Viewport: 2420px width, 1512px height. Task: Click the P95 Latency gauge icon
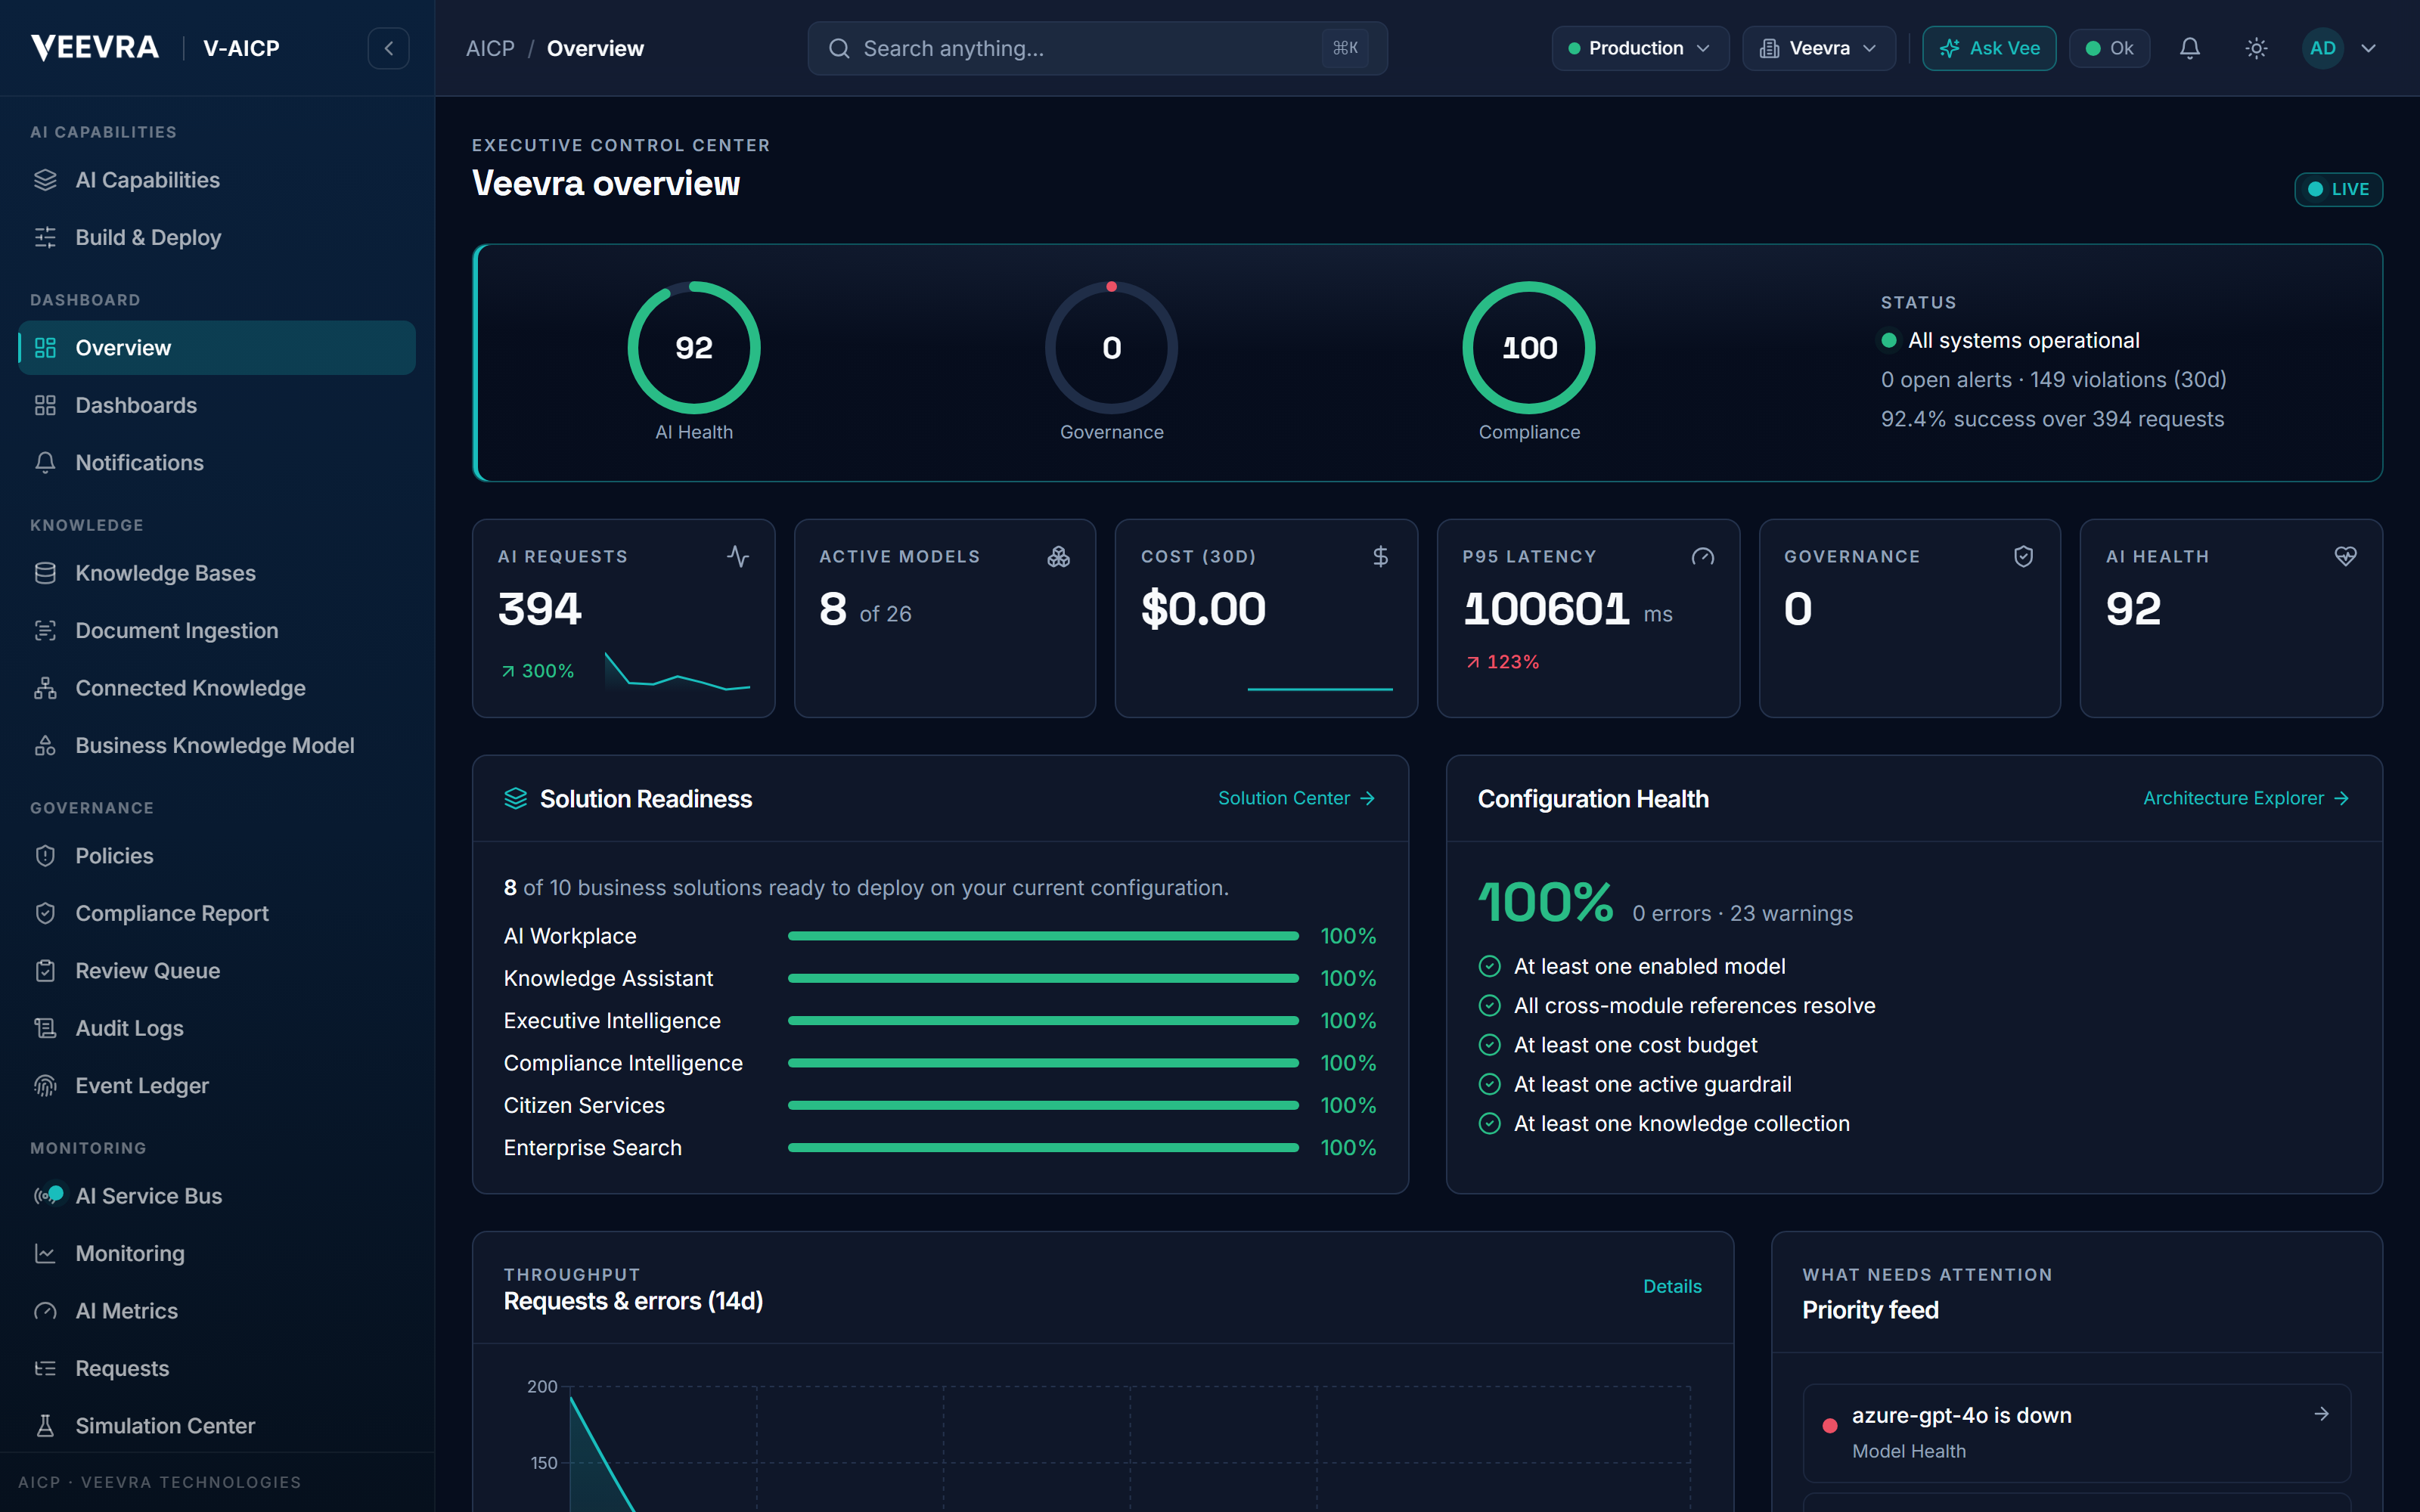(x=1703, y=556)
